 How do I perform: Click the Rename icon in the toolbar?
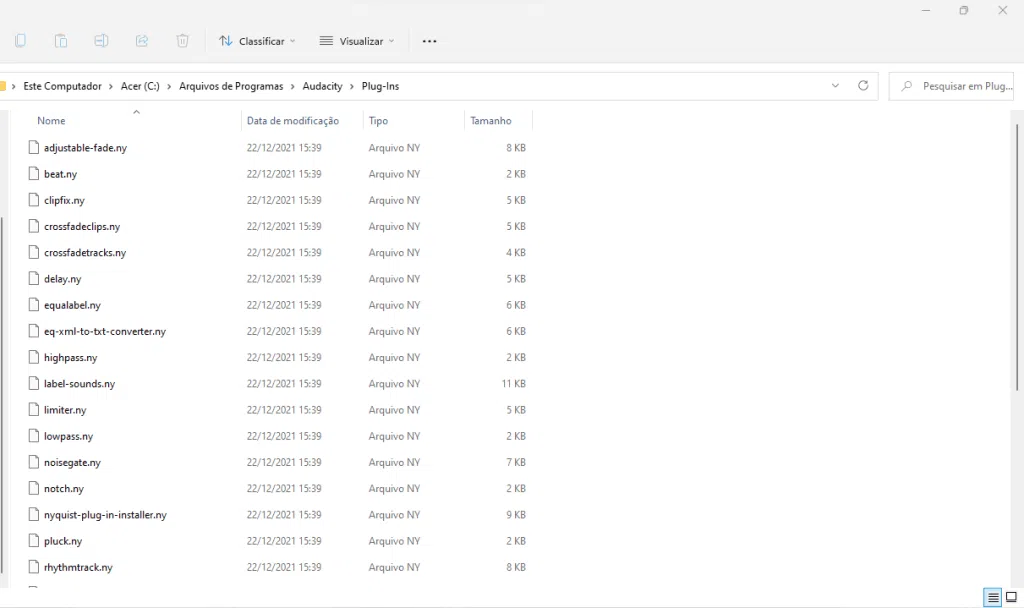click(101, 41)
